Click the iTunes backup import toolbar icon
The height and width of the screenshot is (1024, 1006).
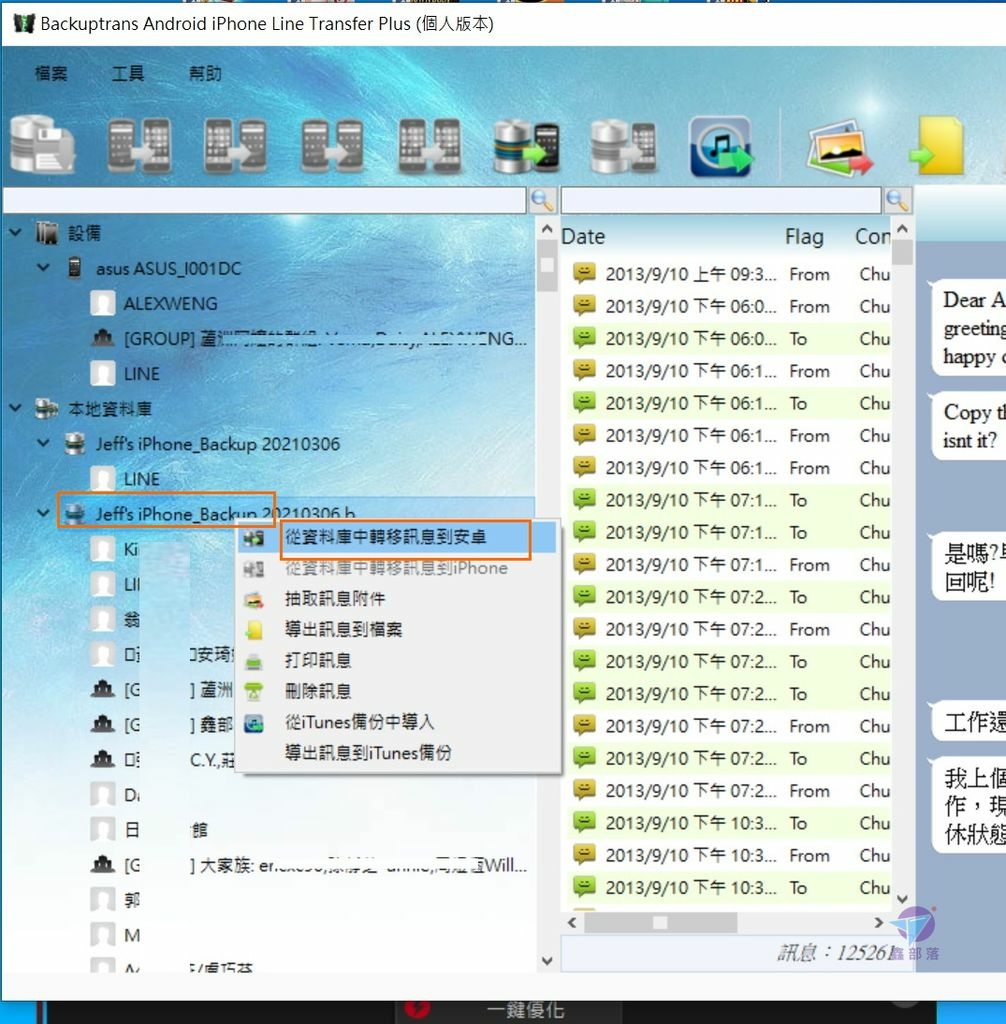click(721, 146)
